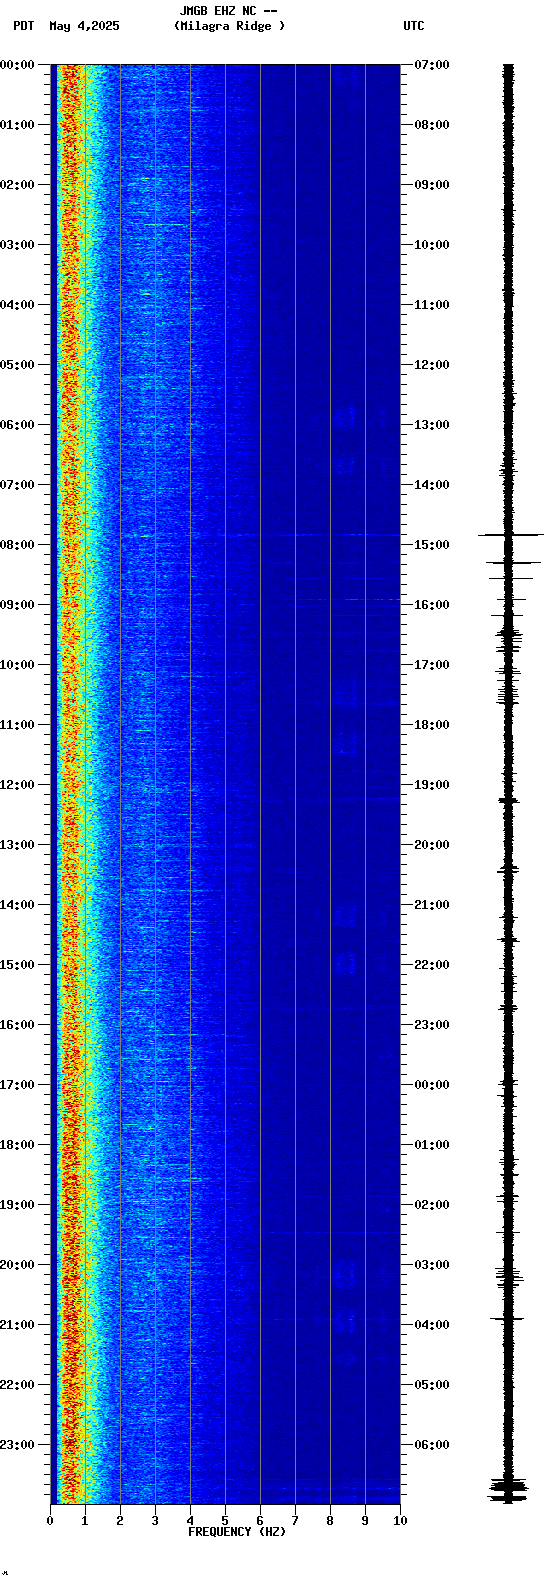This screenshot has height=1584, width=552.
Task: Click the 03:00 PDT time label
Action: [17, 245]
